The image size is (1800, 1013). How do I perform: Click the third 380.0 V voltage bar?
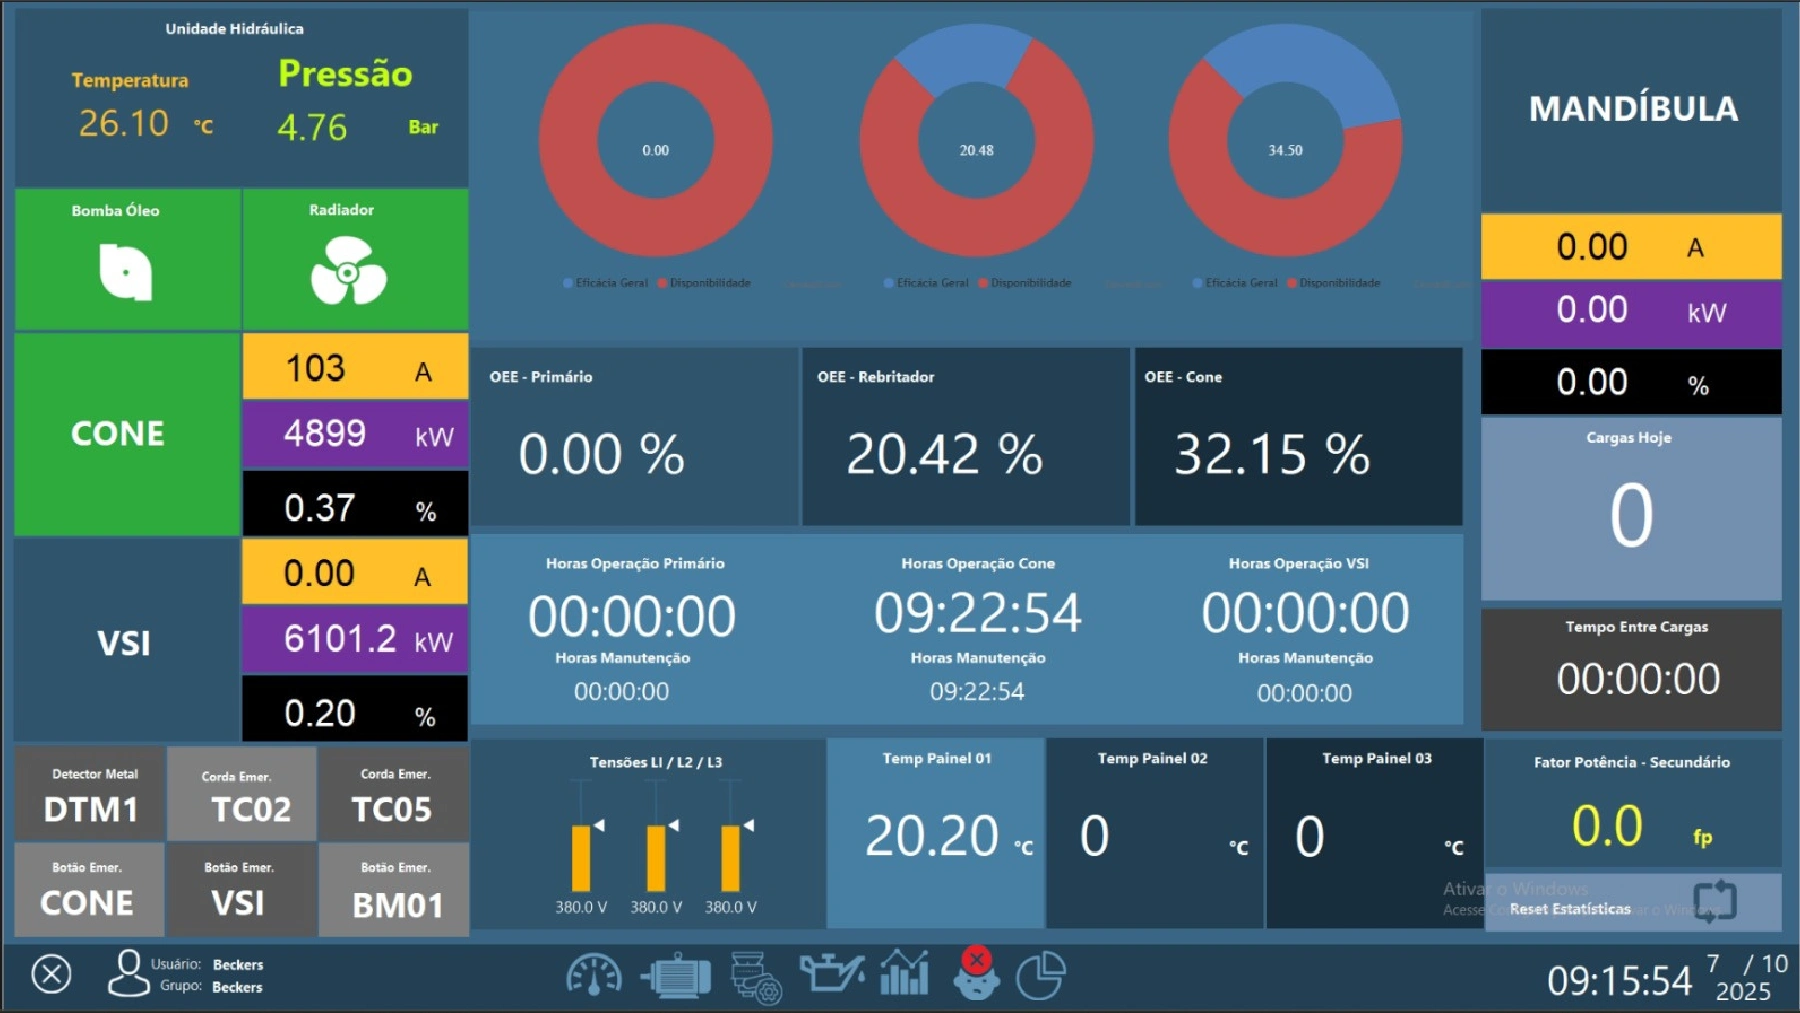(731, 857)
